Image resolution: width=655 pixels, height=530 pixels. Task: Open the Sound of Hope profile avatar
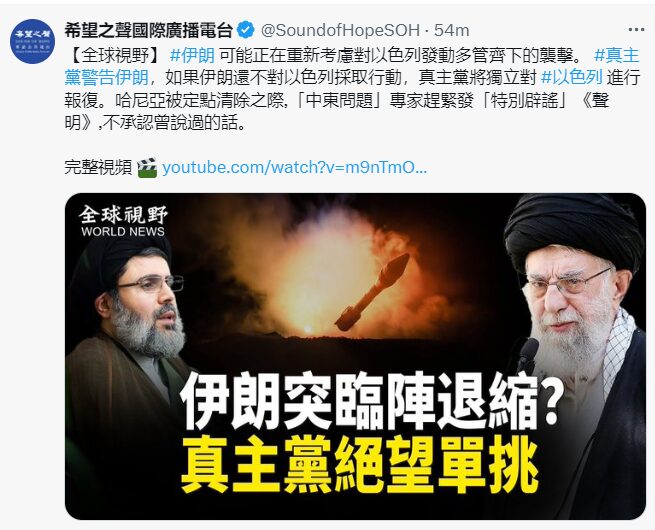coord(32,41)
